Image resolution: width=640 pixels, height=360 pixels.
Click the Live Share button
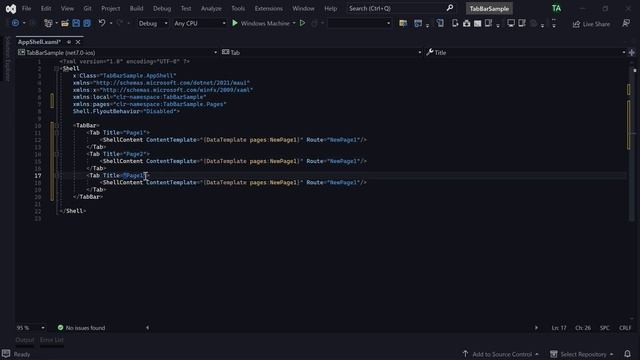pyautogui.click(x=591, y=24)
